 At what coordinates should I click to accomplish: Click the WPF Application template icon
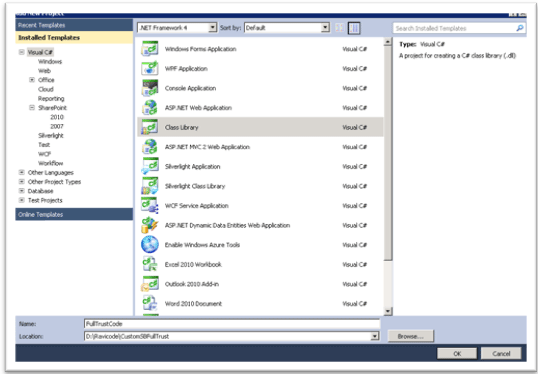click(150, 68)
